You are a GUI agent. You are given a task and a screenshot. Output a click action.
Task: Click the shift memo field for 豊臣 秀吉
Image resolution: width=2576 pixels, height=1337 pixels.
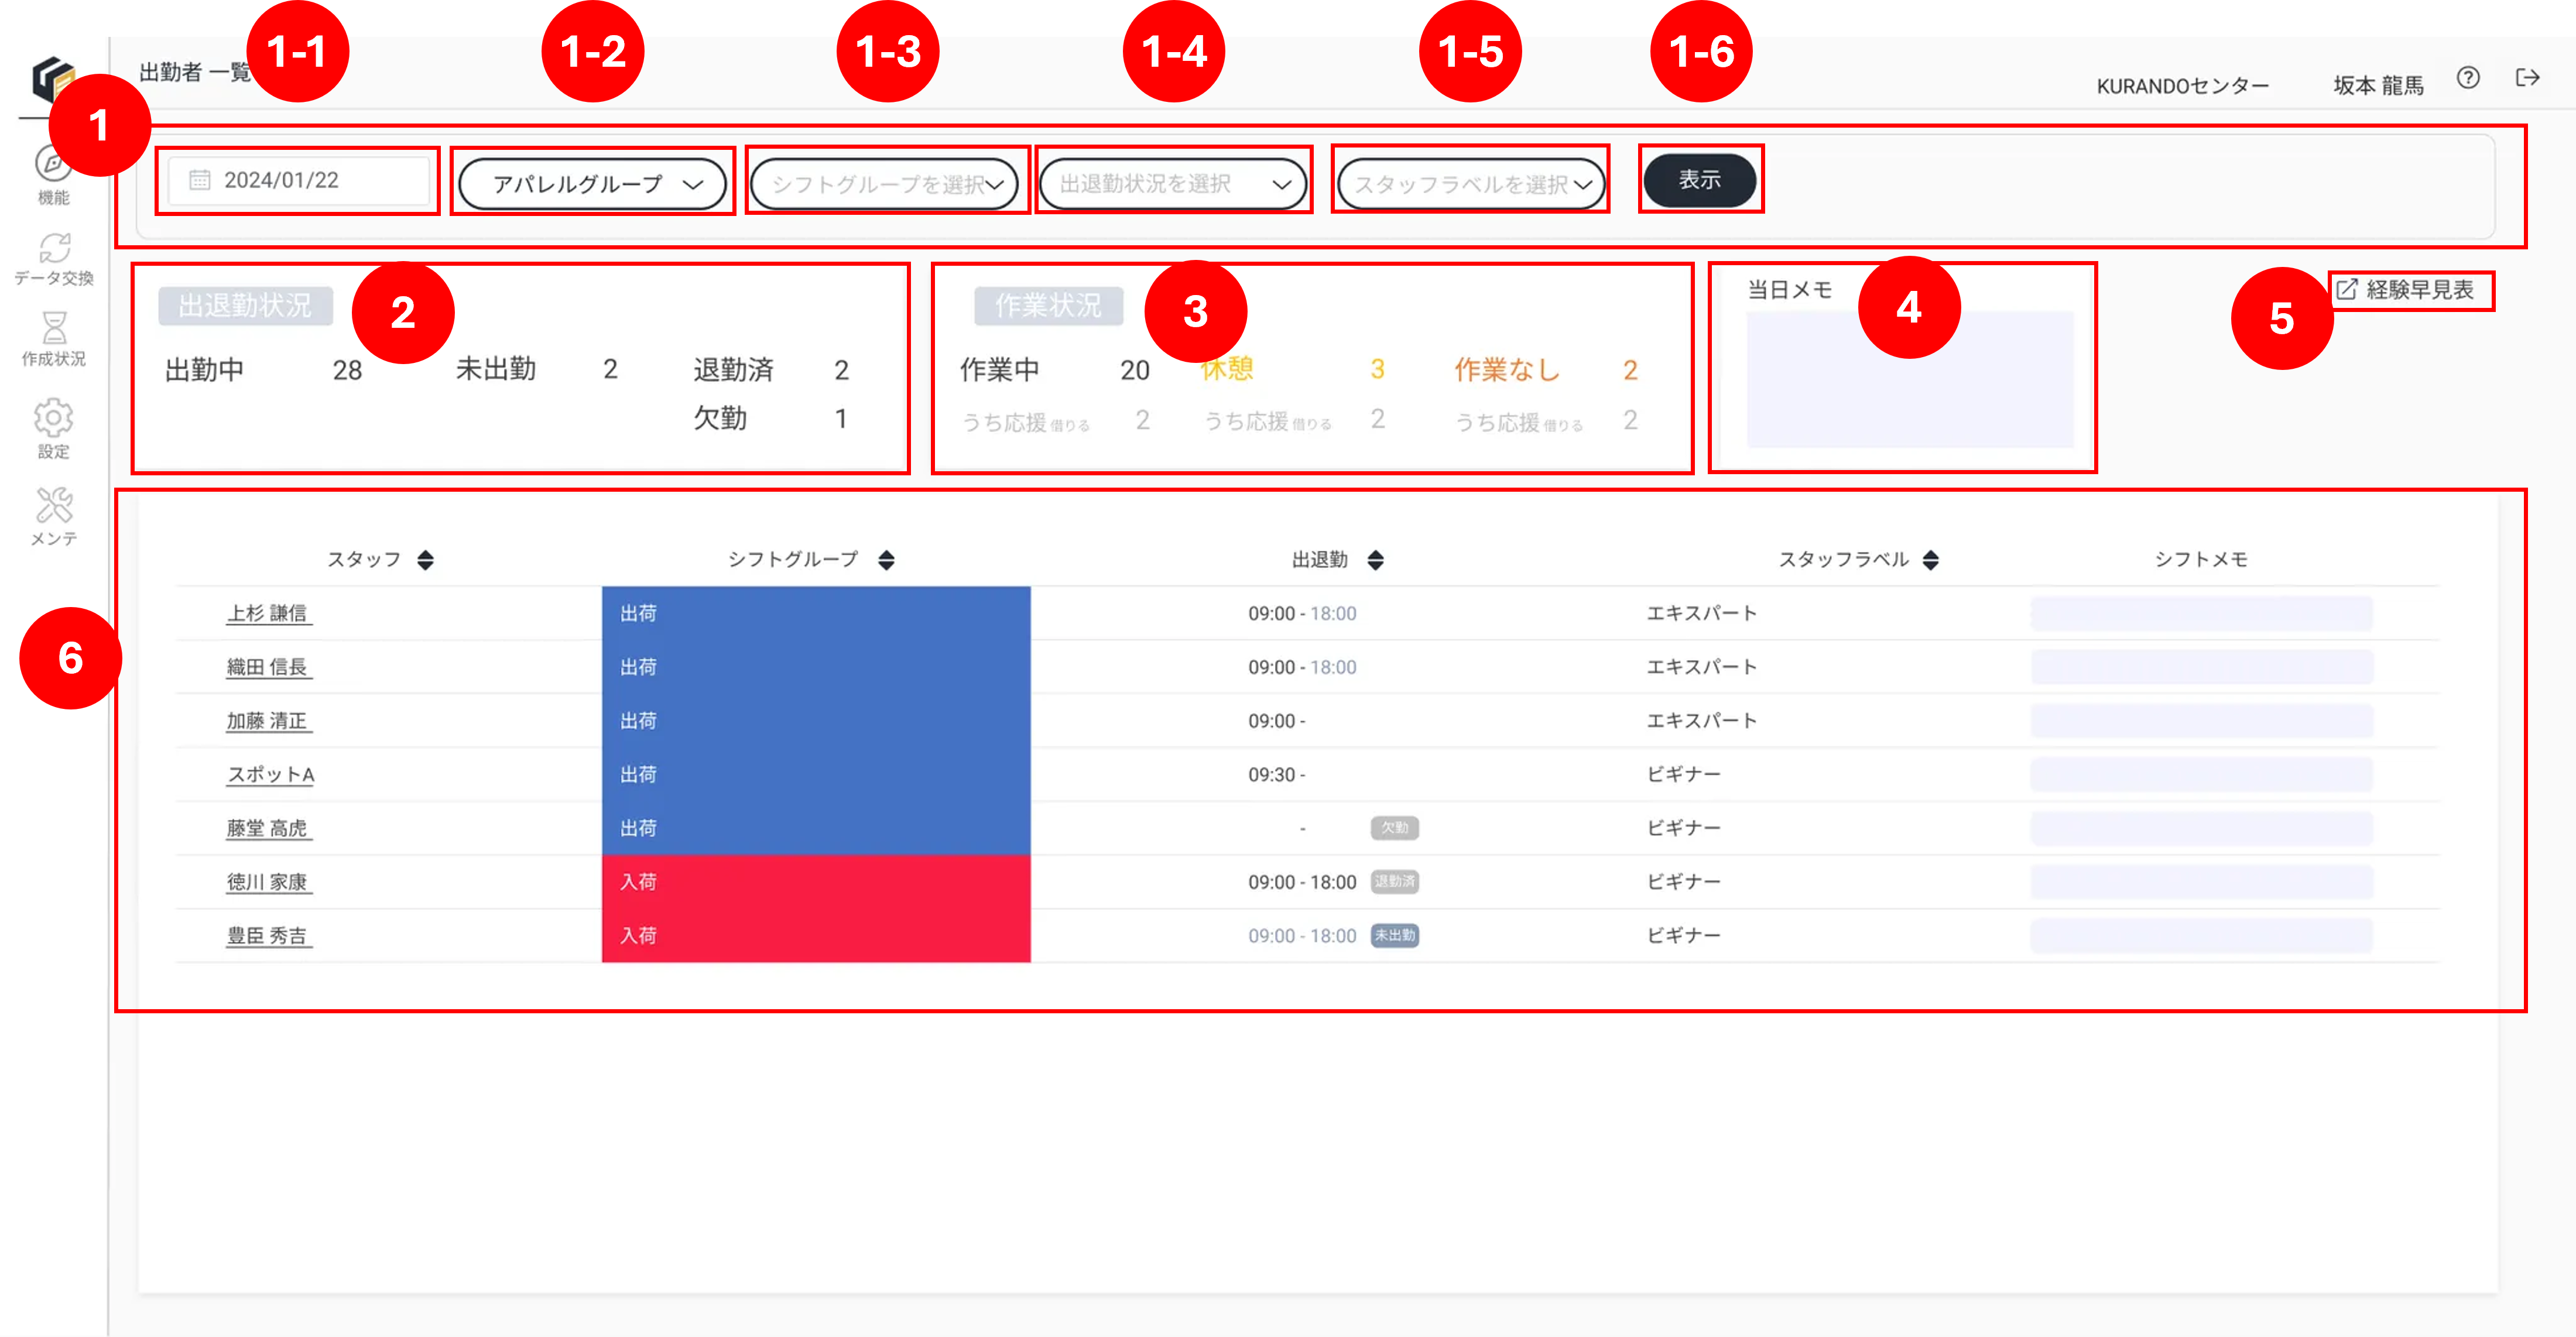pyautogui.click(x=2201, y=936)
